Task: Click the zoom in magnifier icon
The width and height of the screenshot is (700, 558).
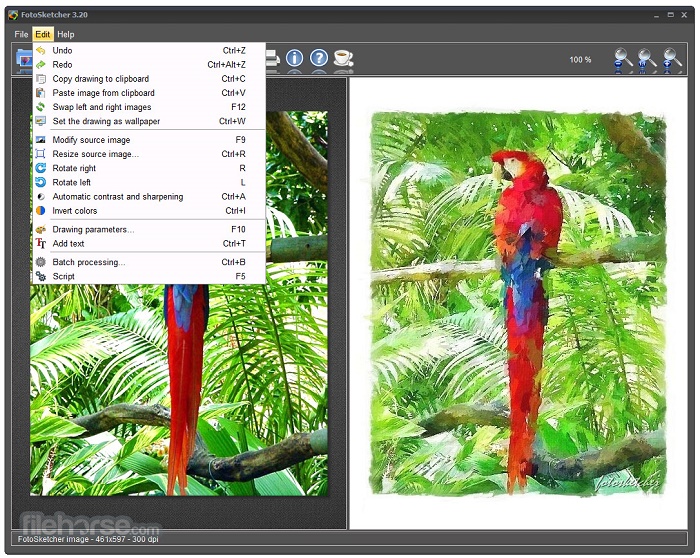Action: [x=673, y=60]
